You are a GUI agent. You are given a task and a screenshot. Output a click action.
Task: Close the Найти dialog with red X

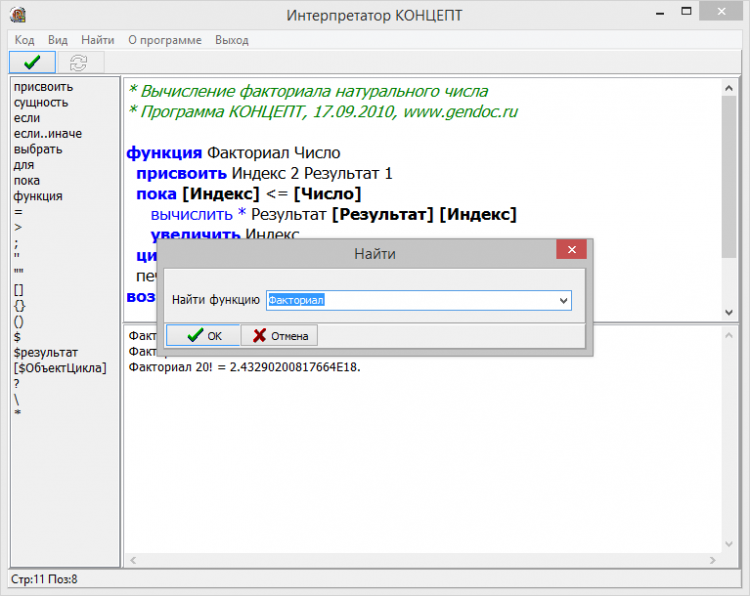[x=571, y=249]
